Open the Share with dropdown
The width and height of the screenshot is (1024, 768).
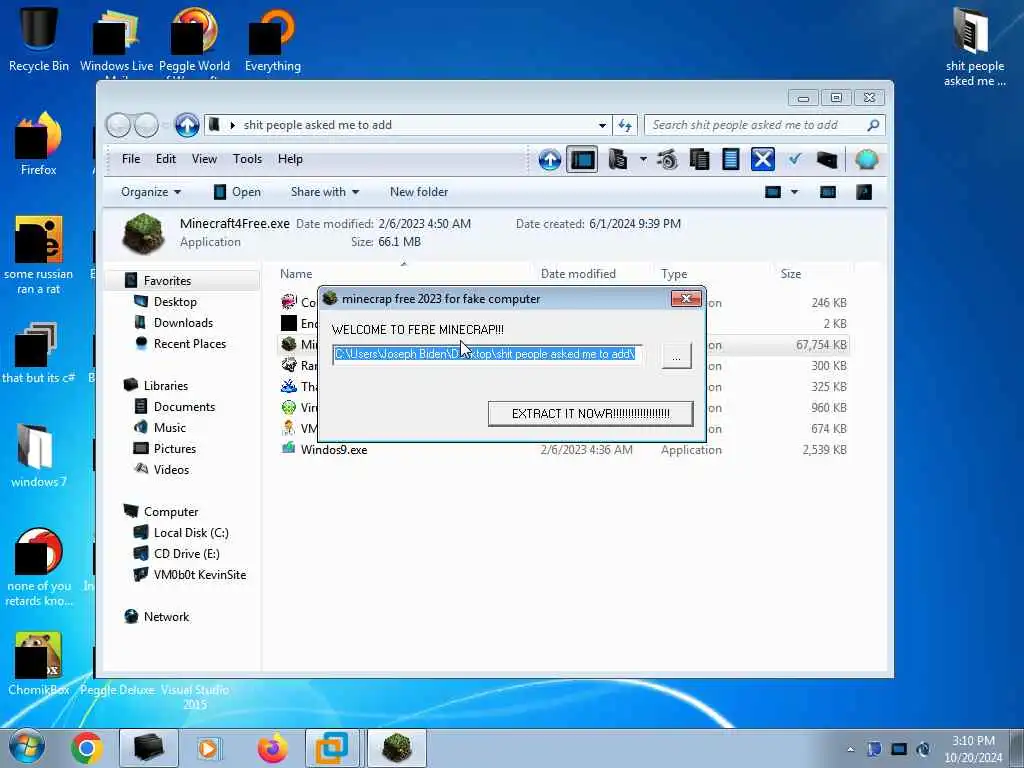(325, 192)
